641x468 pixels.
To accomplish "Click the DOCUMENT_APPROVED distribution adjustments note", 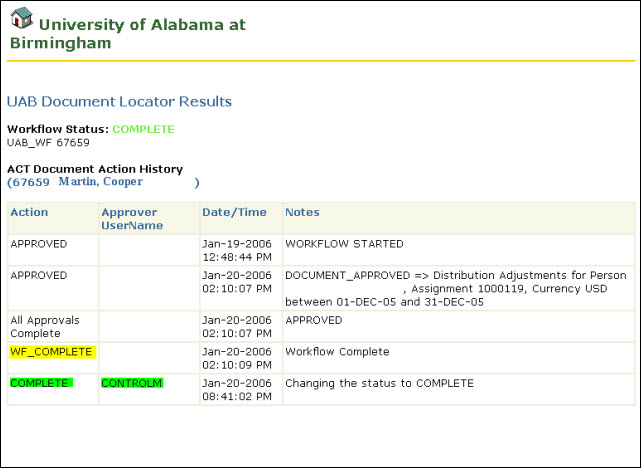I will [456, 289].
